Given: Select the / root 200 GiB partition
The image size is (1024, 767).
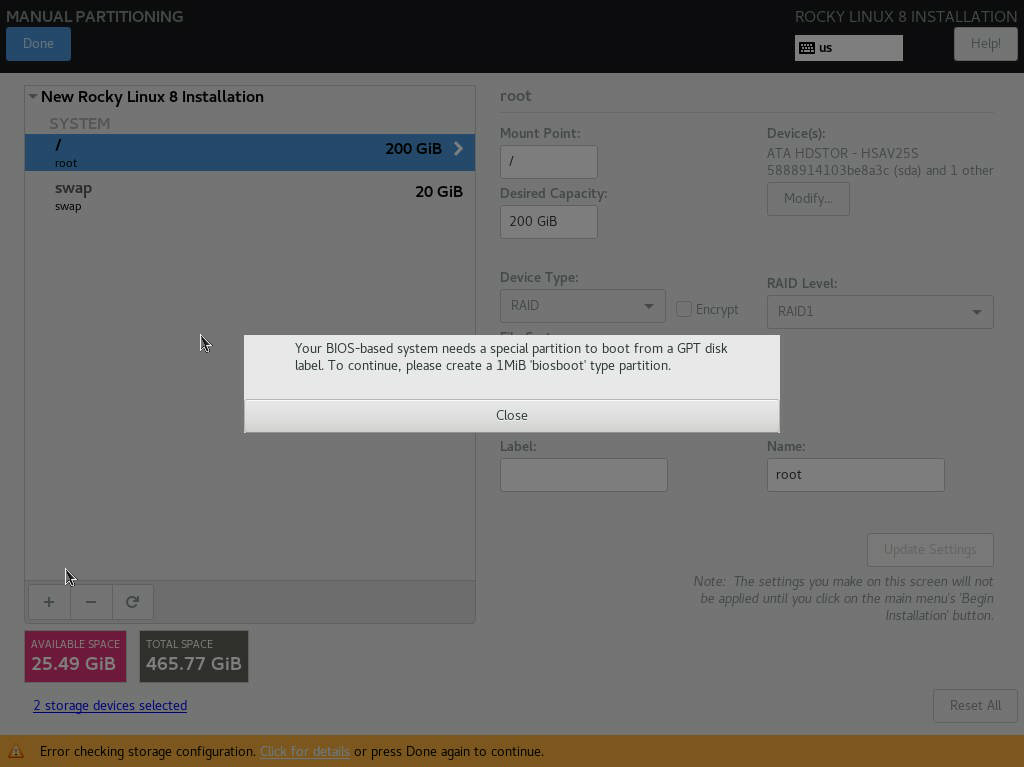Looking at the screenshot, I should (x=249, y=152).
